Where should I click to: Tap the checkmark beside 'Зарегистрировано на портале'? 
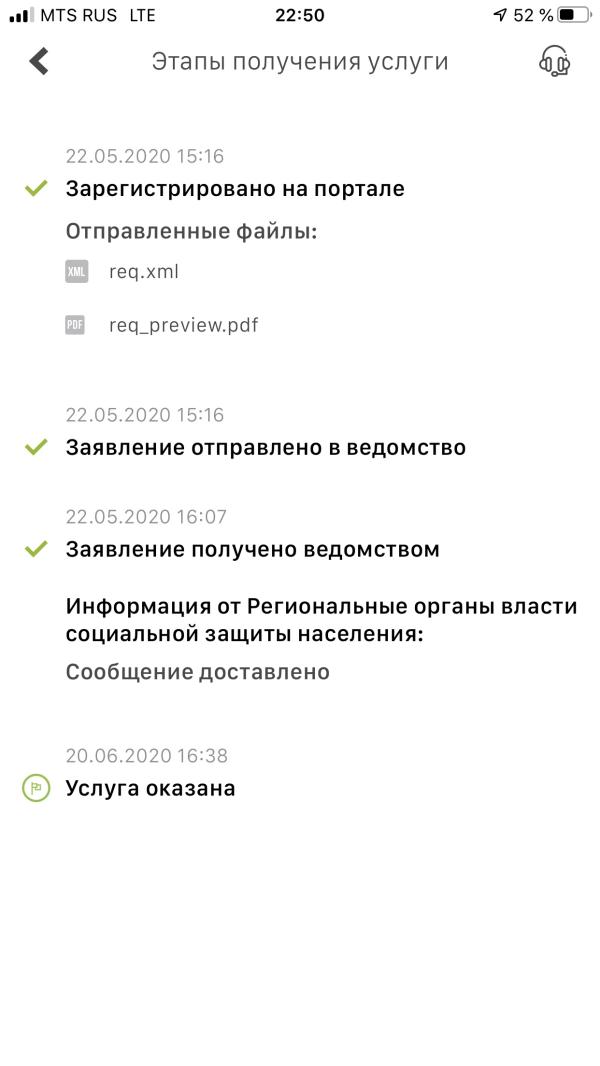[x=37, y=188]
